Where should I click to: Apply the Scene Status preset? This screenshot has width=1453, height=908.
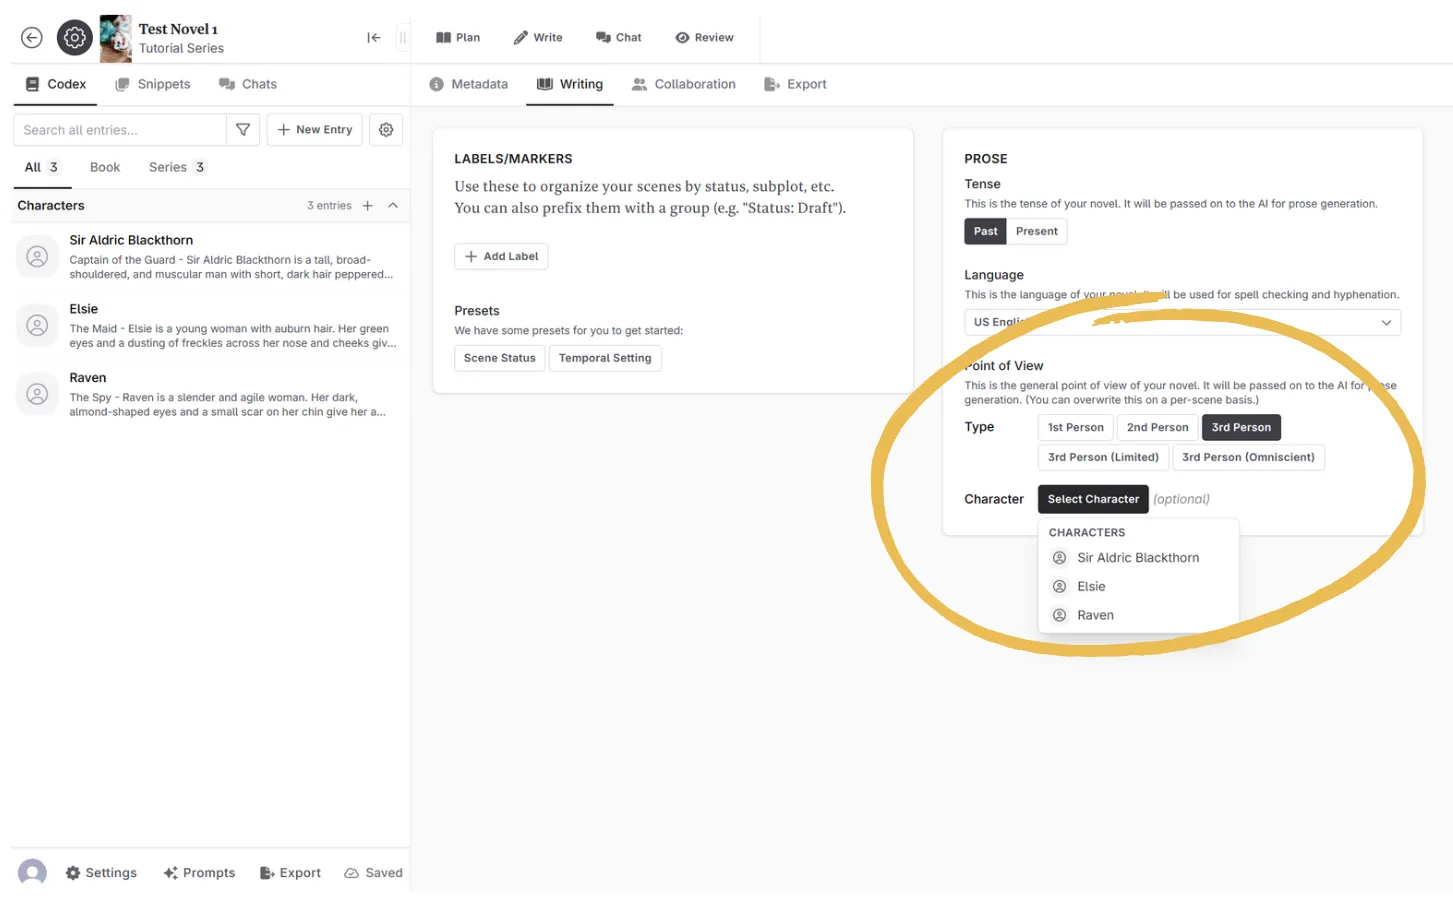499,358
